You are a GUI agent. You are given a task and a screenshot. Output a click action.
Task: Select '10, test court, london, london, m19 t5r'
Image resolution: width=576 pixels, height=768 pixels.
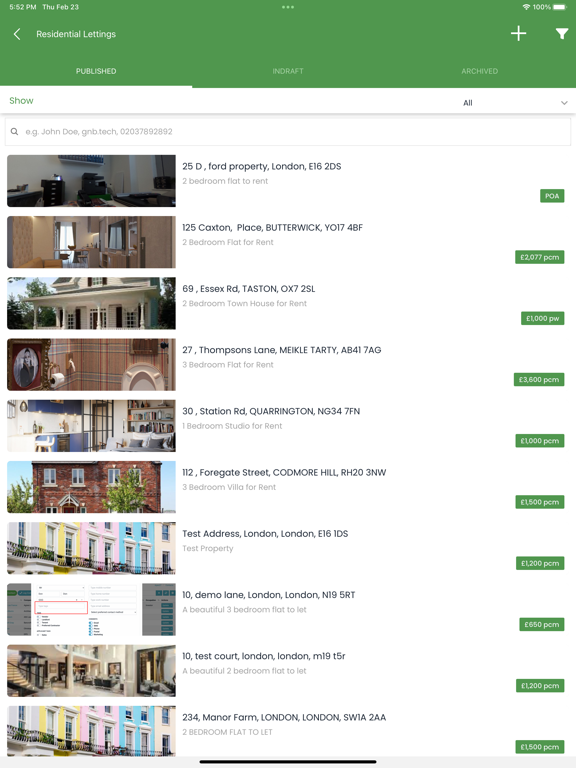[x=264, y=656]
